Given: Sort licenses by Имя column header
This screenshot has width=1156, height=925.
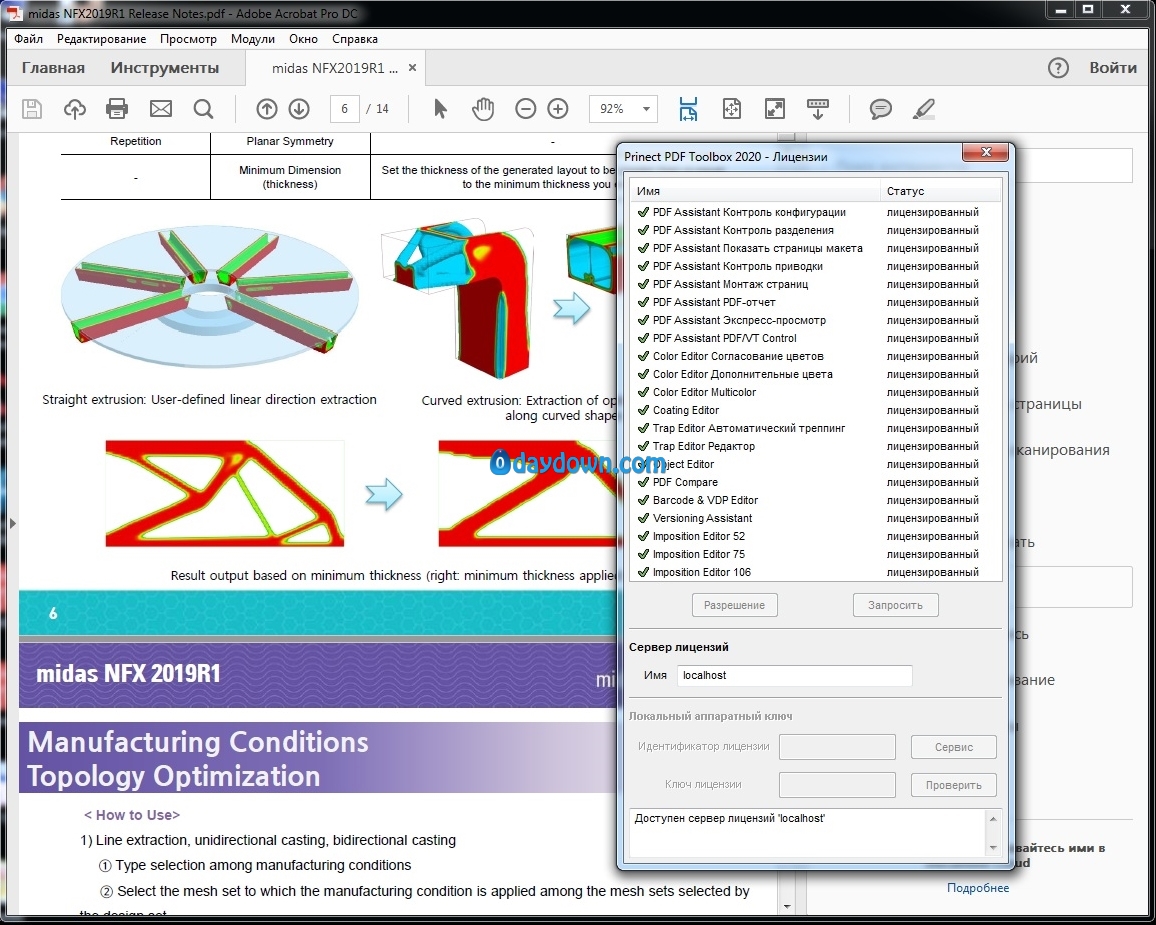Looking at the screenshot, I should pos(755,191).
